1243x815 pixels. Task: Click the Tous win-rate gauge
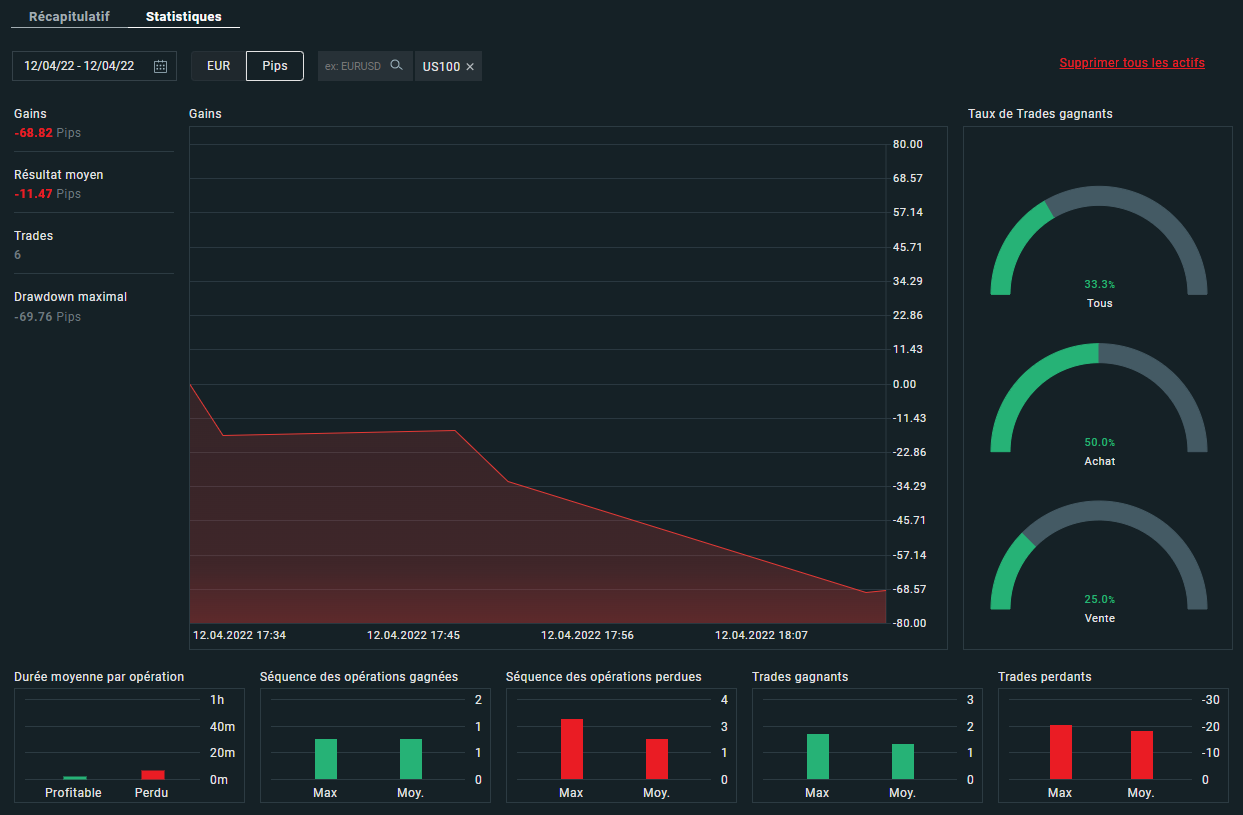pos(1098,245)
